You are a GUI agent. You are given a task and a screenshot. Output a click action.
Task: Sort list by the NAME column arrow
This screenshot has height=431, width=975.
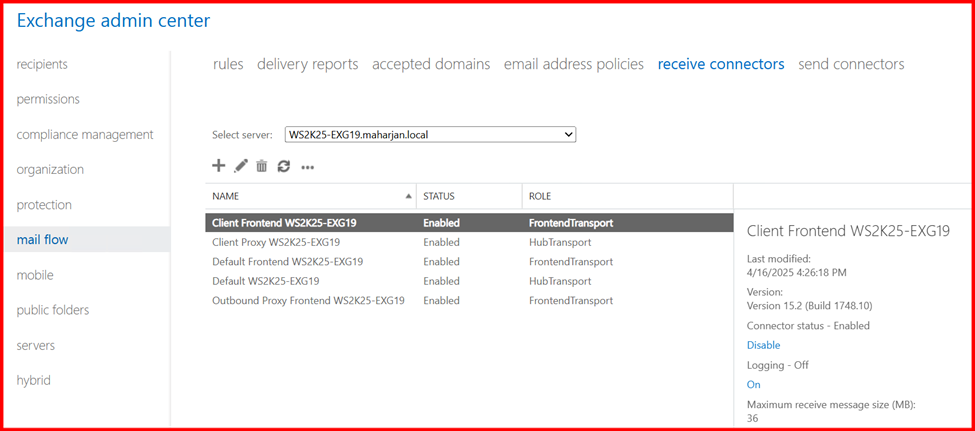(x=408, y=196)
